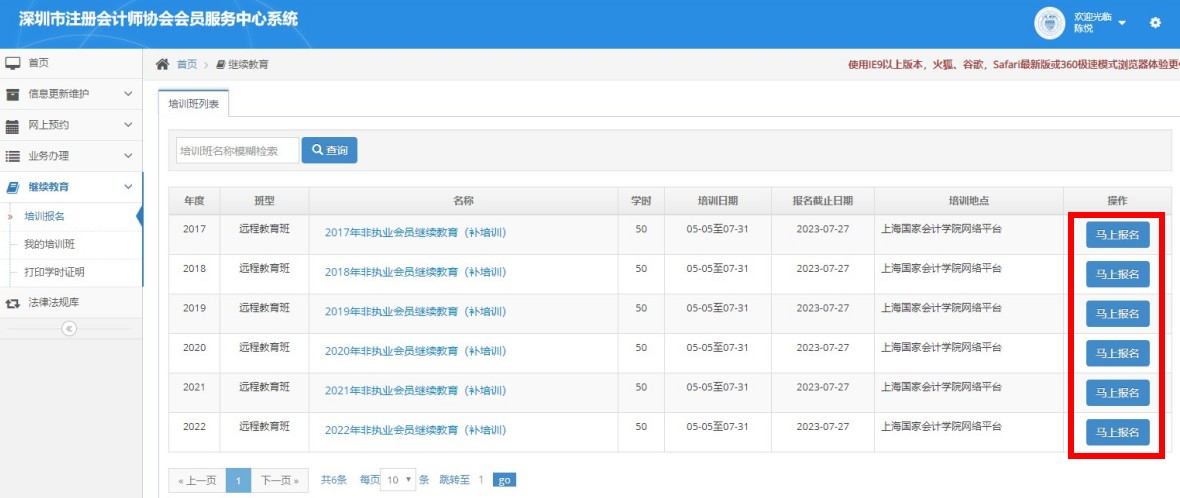This screenshot has width=1180, height=498.
Task: Click the 培训日期 column header
Action: pyautogui.click(x=717, y=201)
